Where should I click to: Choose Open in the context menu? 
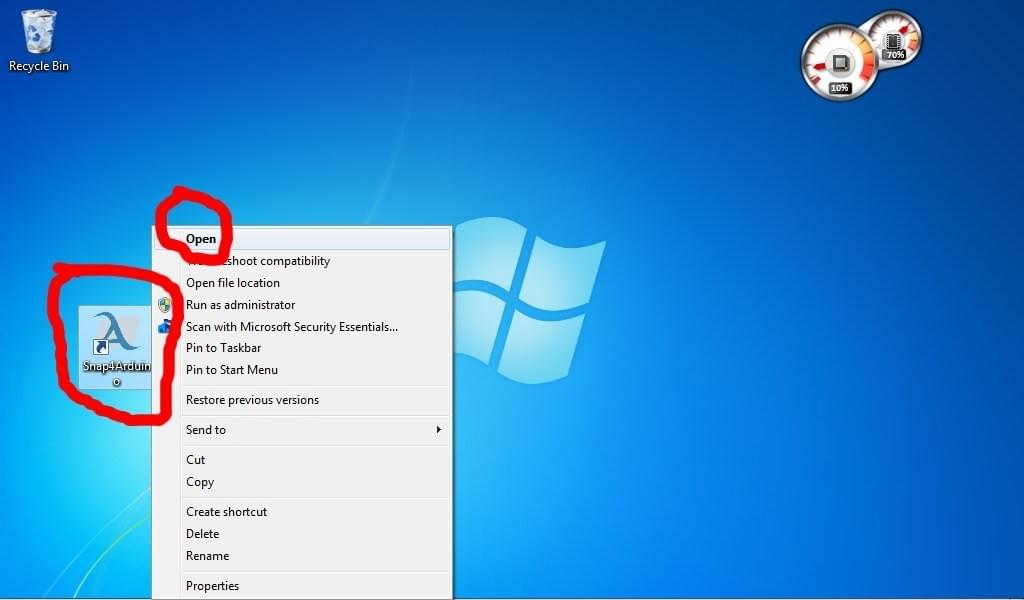[302, 239]
